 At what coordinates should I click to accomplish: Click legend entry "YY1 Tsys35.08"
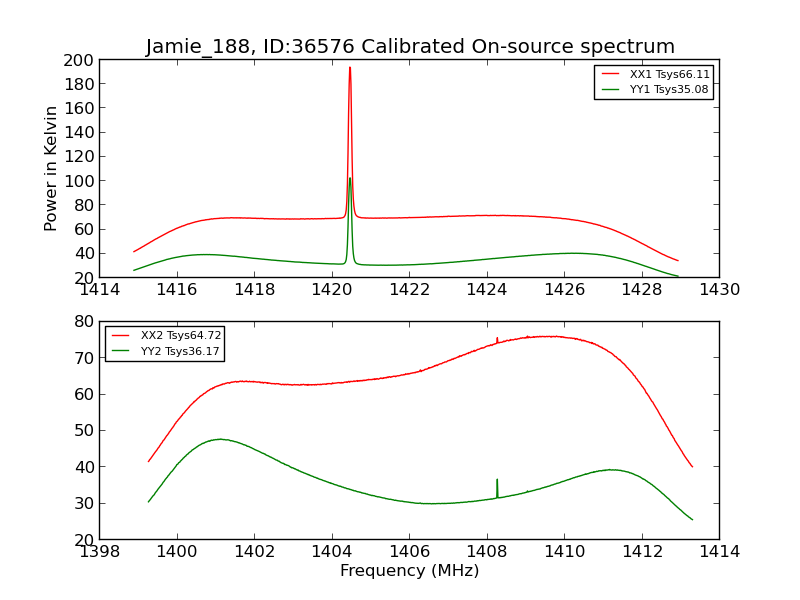coord(669,89)
